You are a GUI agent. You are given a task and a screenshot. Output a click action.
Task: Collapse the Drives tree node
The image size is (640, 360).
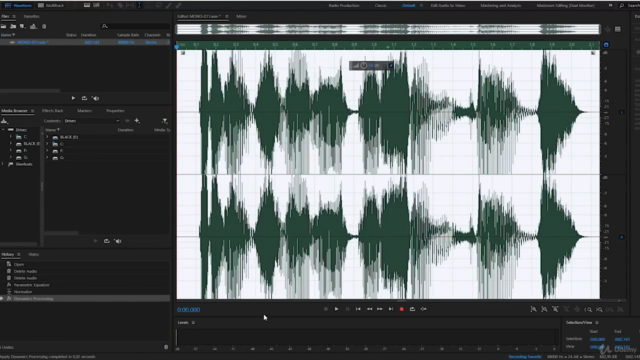(x=3, y=130)
